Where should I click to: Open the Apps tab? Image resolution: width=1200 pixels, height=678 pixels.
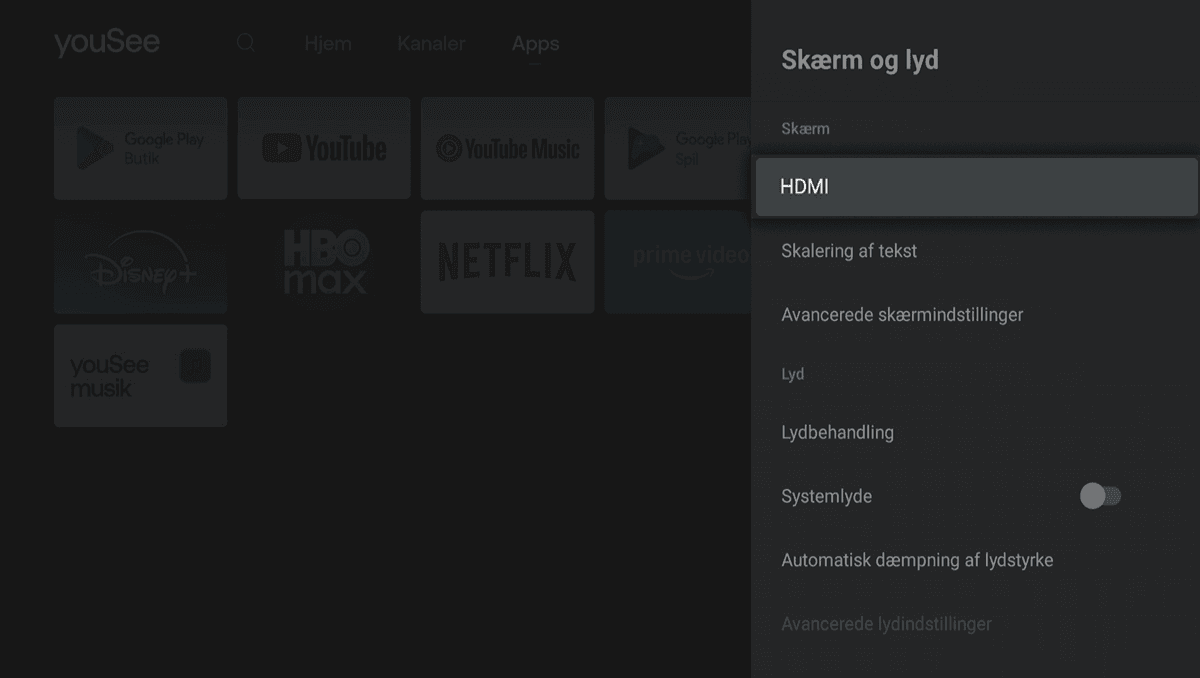[x=535, y=44]
